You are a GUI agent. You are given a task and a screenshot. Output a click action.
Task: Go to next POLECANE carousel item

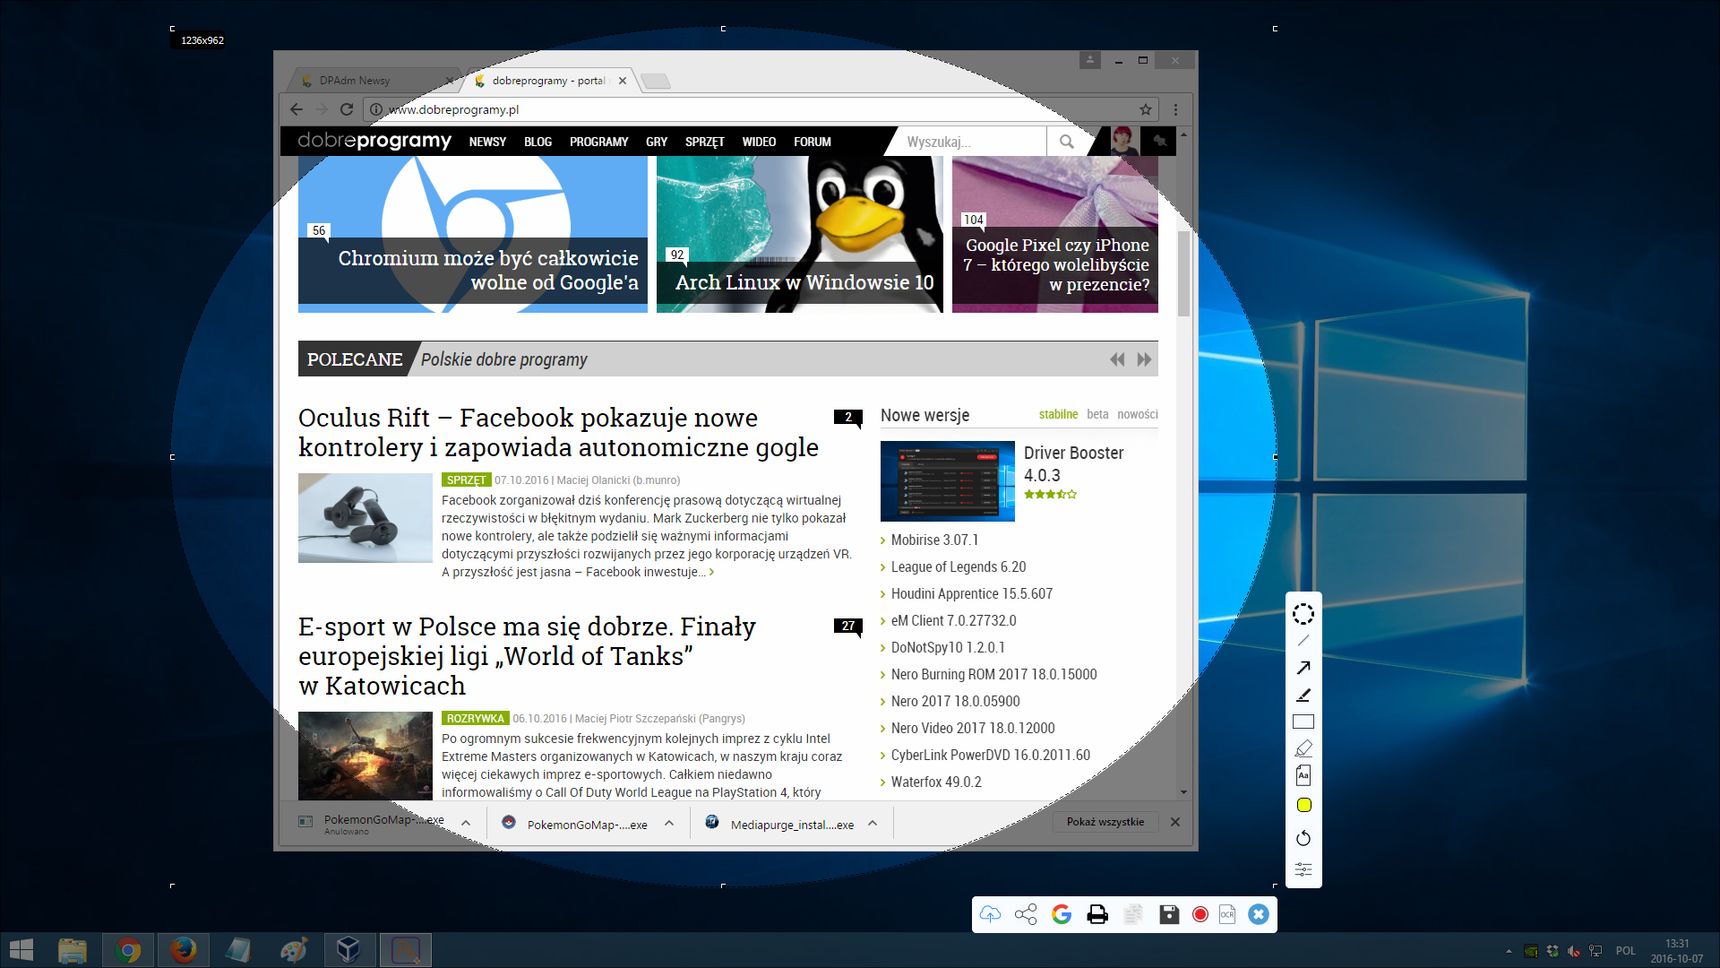pos(1144,359)
